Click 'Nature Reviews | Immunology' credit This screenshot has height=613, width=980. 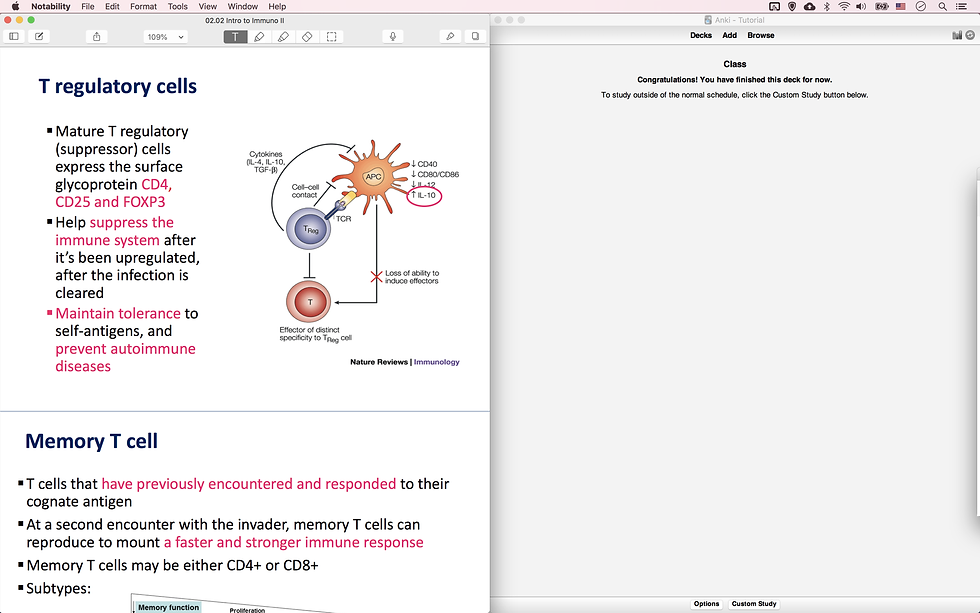(x=404, y=362)
